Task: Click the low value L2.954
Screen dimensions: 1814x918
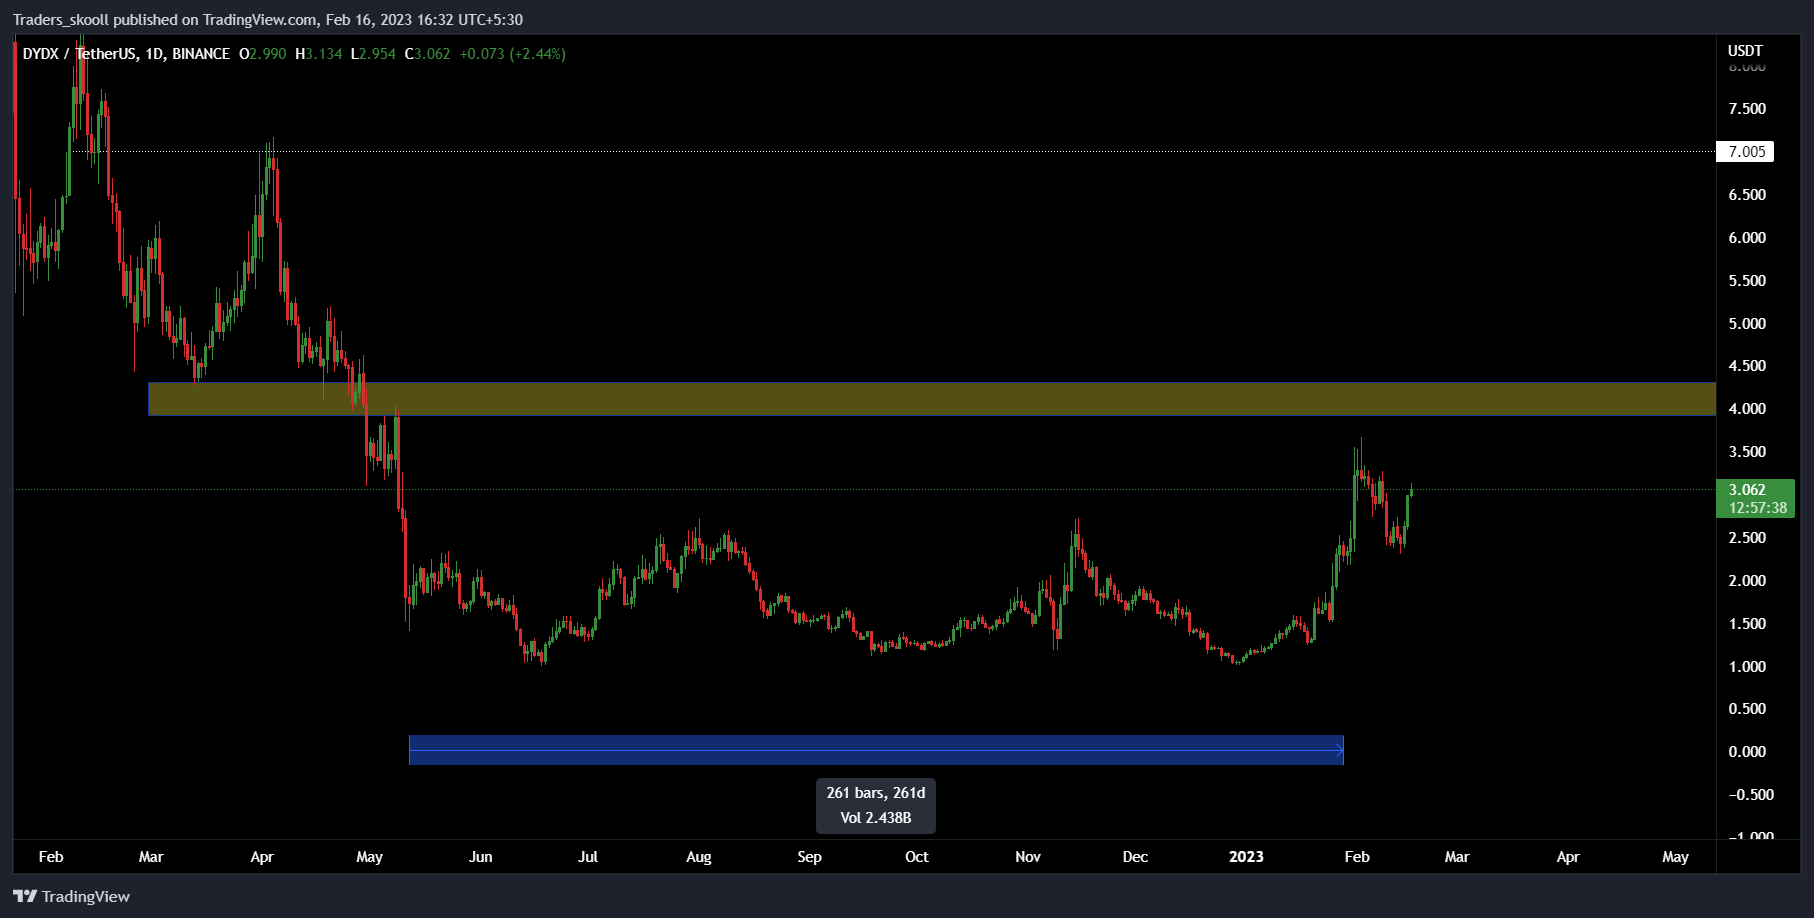Action: (x=373, y=54)
